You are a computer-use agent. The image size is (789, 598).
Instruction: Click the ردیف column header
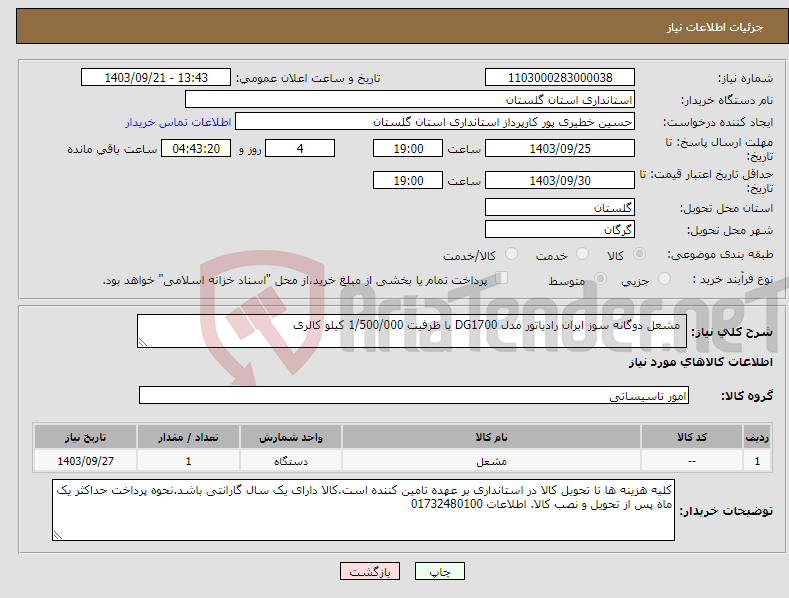757,437
